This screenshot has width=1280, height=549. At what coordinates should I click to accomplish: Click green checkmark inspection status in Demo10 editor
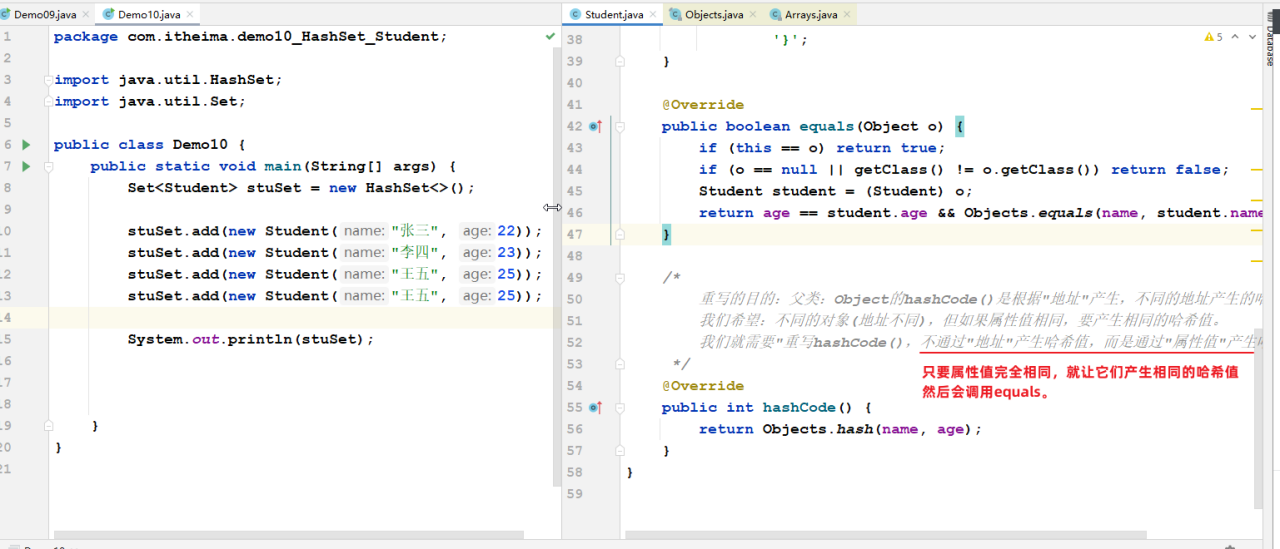coord(550,36)
